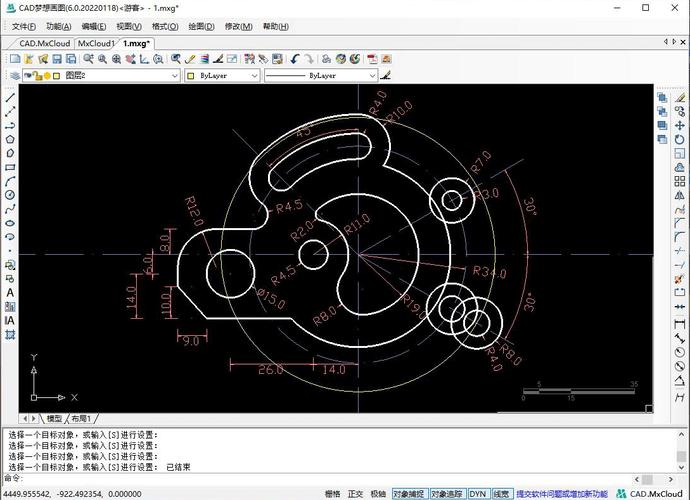This screenshot has height=500, width=690.
Task: Click the layout tabs scroll-left arrow
Action: coord(25,419)
